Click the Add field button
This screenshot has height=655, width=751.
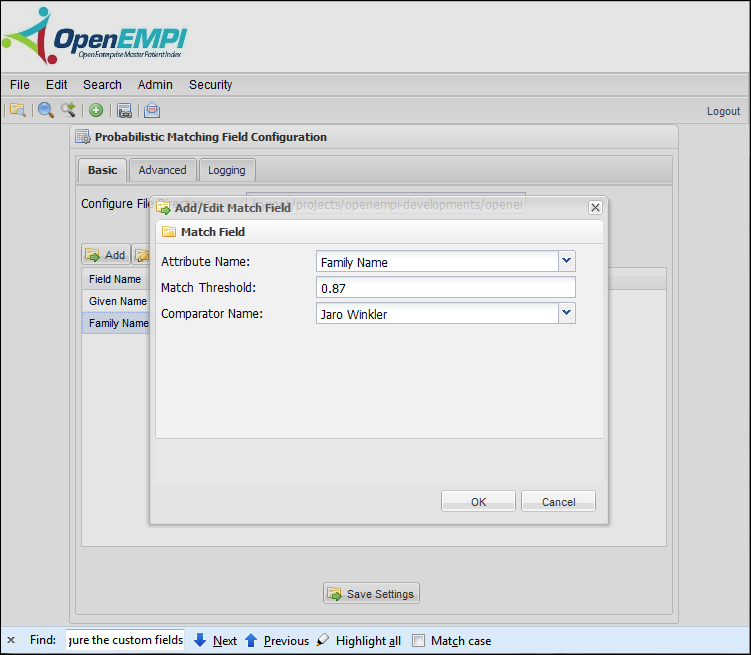point(106,255)
